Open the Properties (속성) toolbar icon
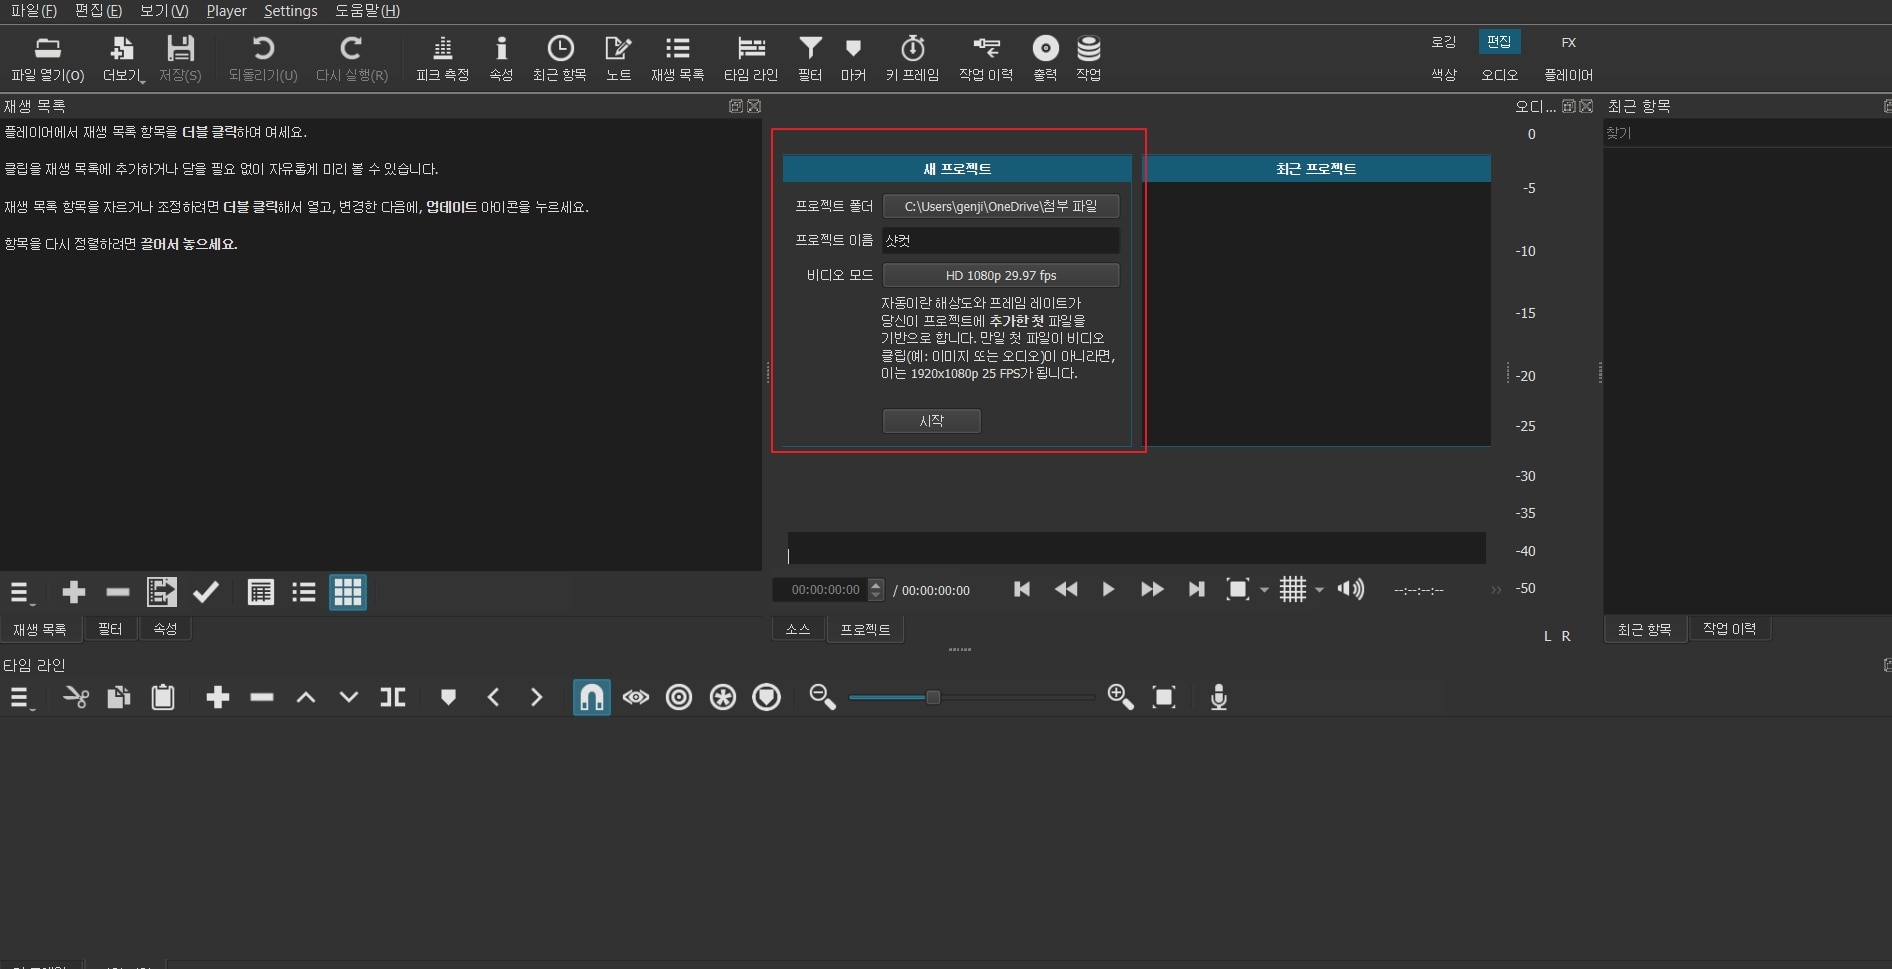 (x=501, y=59)
